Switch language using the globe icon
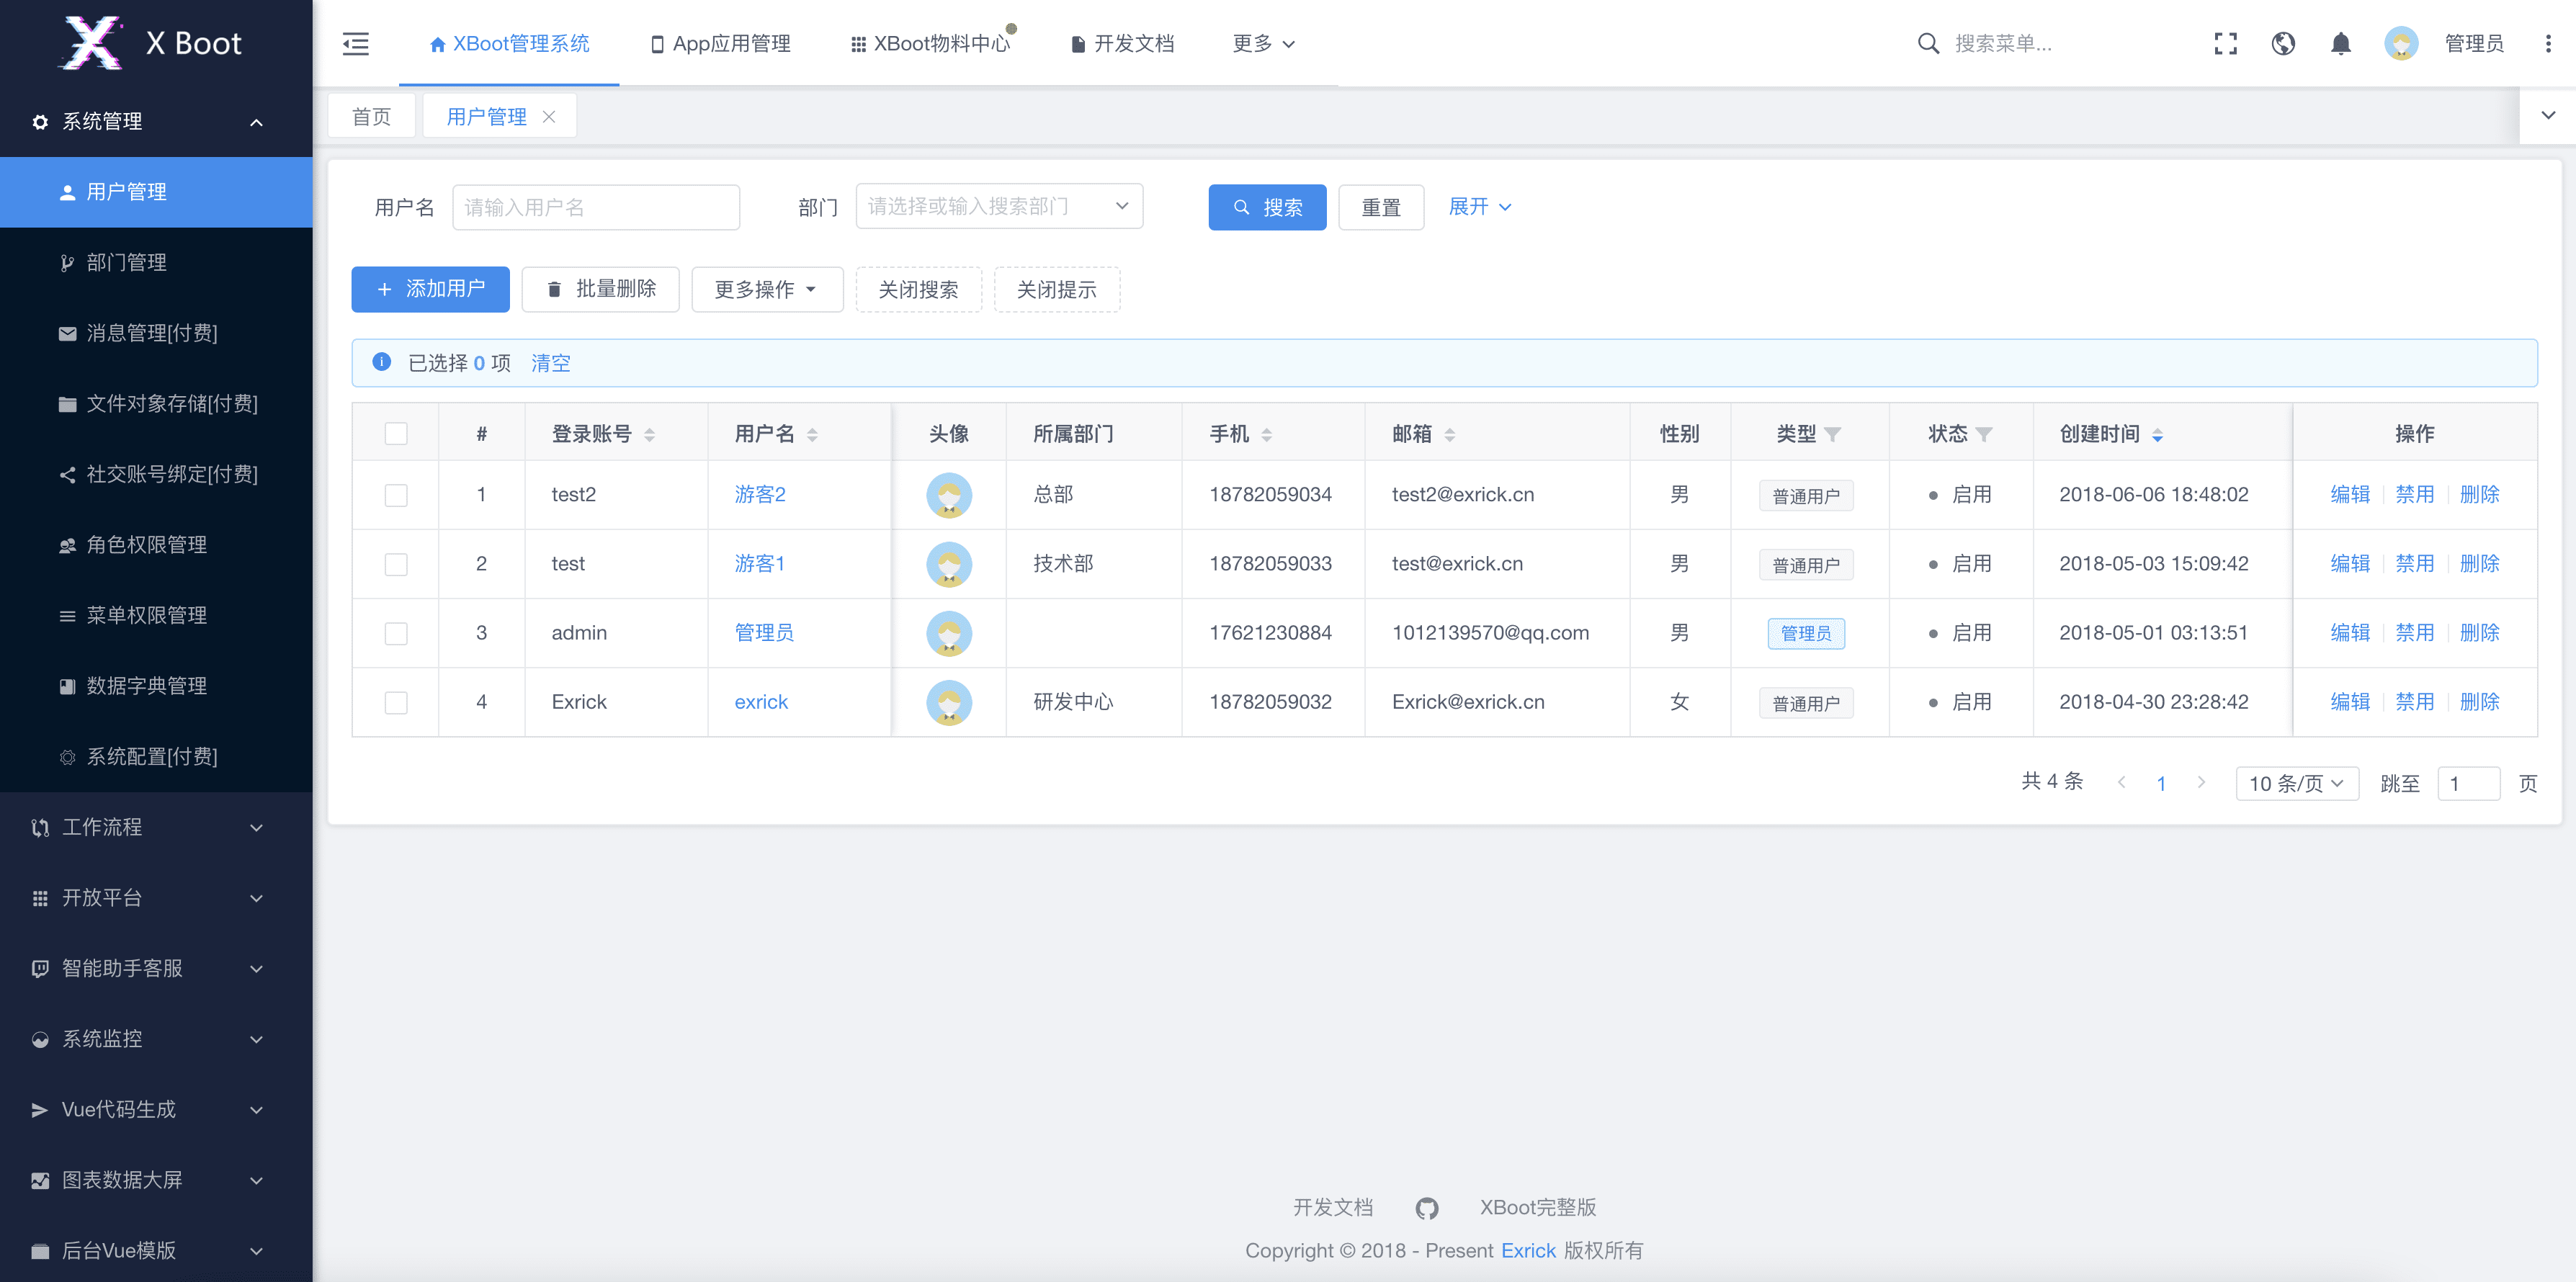The height and width of the screenshot is (1282, 2576). click(x=2283, y=43)
